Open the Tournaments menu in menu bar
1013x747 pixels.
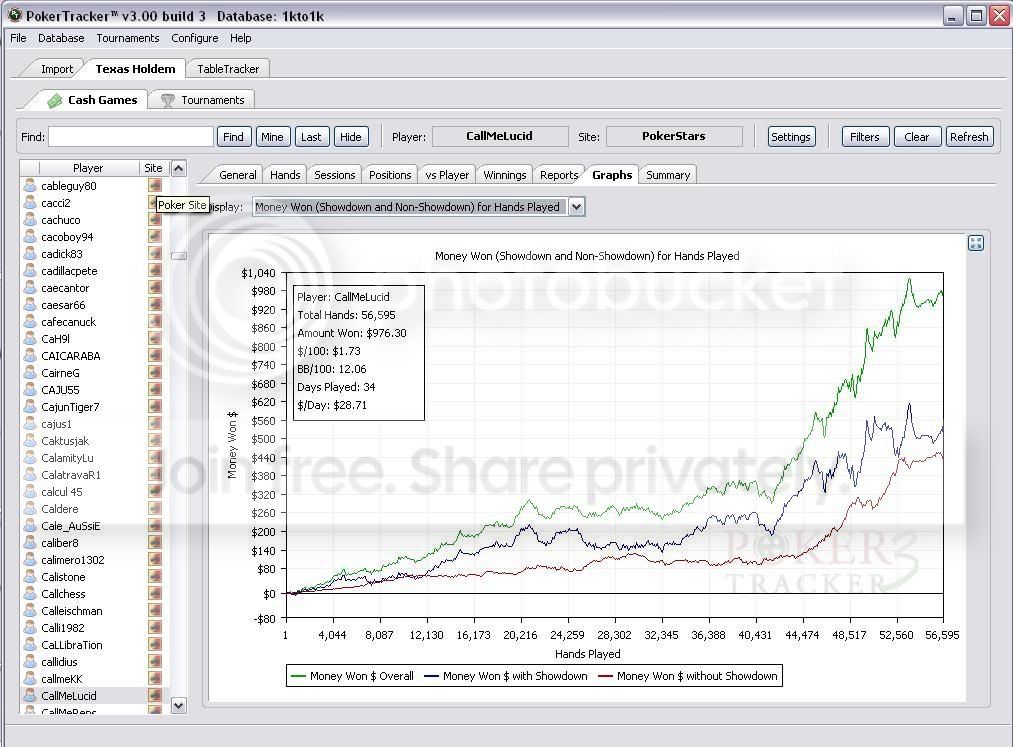pos(128,38)
